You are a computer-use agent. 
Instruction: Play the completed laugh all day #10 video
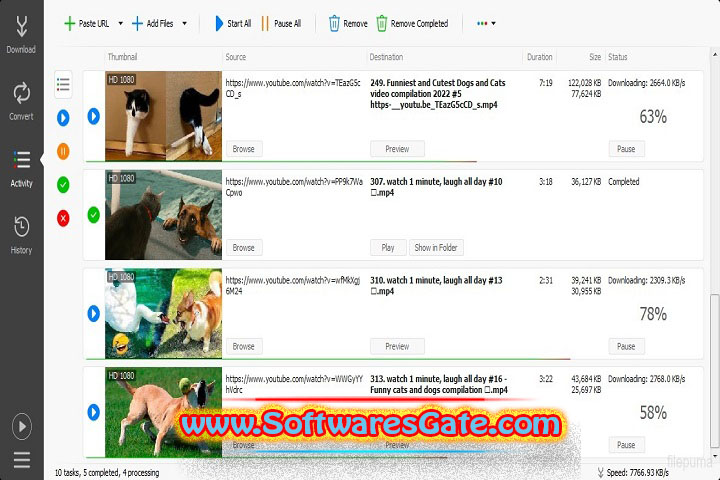pyautogui.click(x=388, y=248)
